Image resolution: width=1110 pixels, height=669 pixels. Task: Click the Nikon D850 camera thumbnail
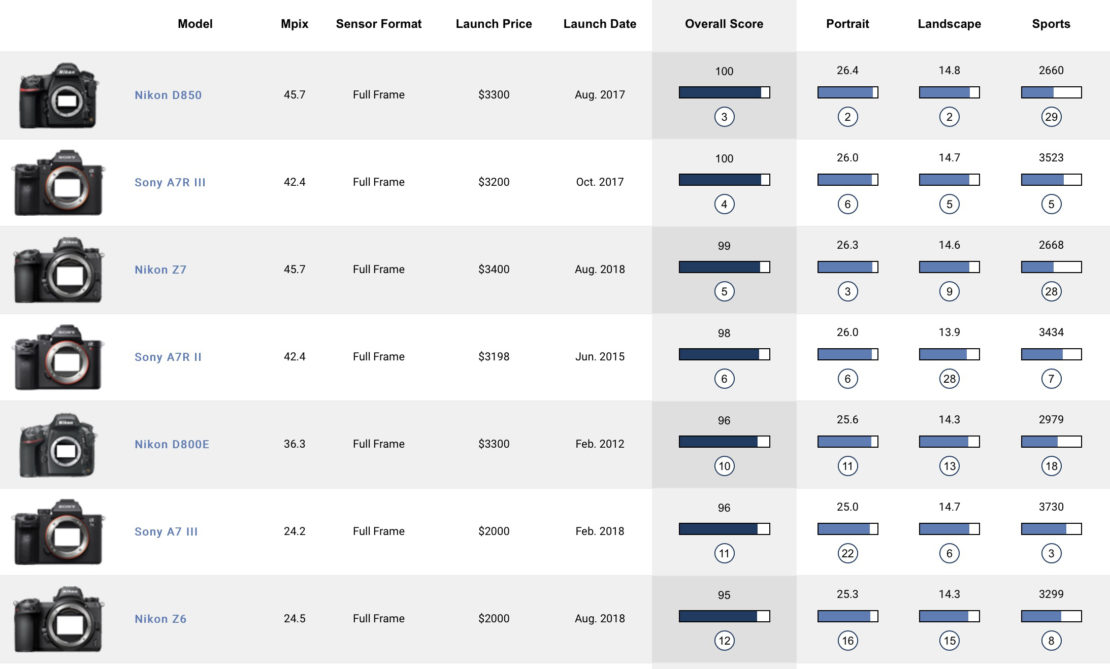click(58, 95)
